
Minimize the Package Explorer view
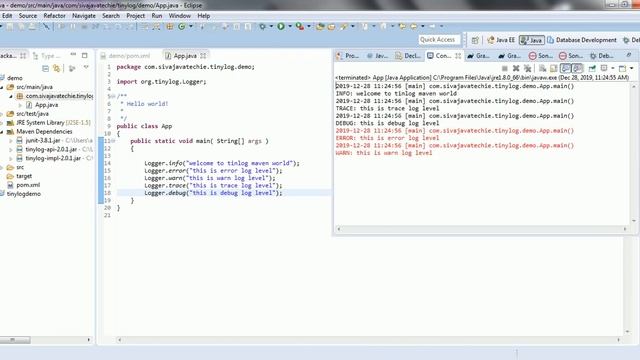73,55
